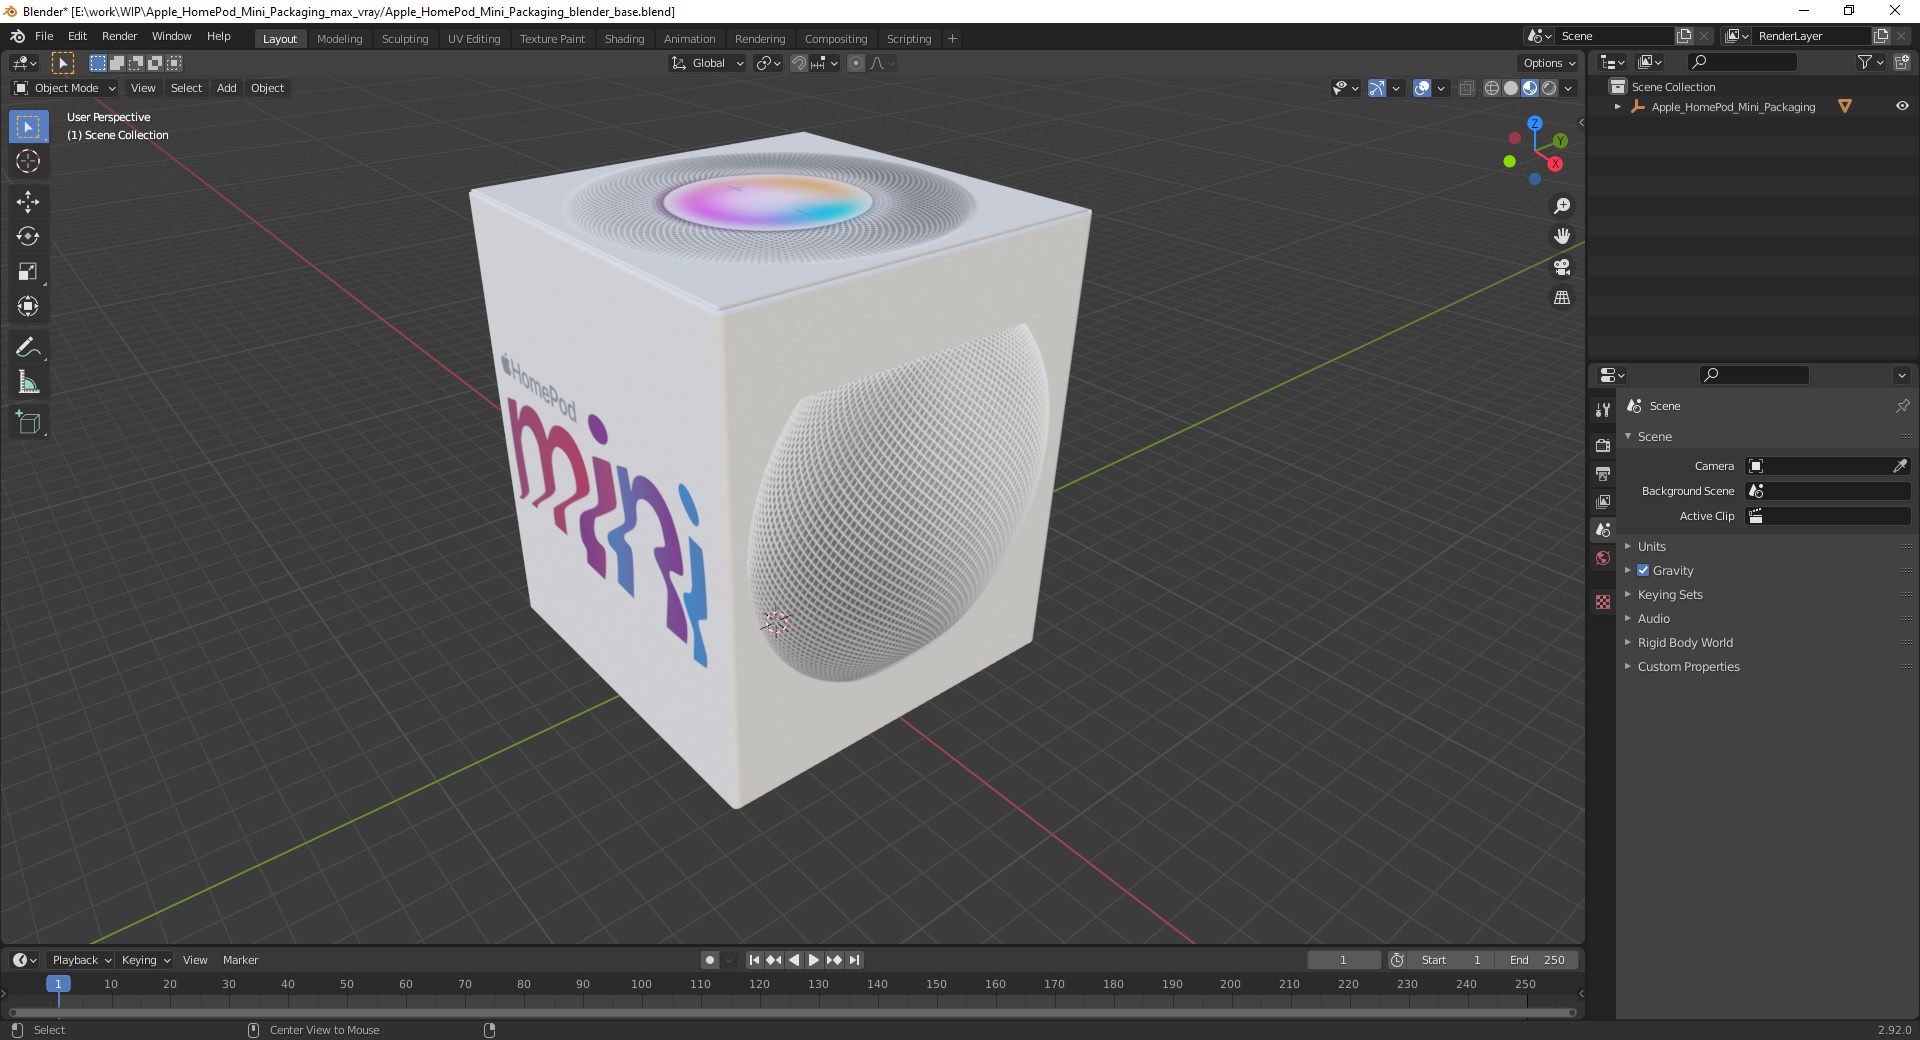1920x1040 pixels.
Task: Open the Add menu in viewport header
Action: [x=227, y=88]
